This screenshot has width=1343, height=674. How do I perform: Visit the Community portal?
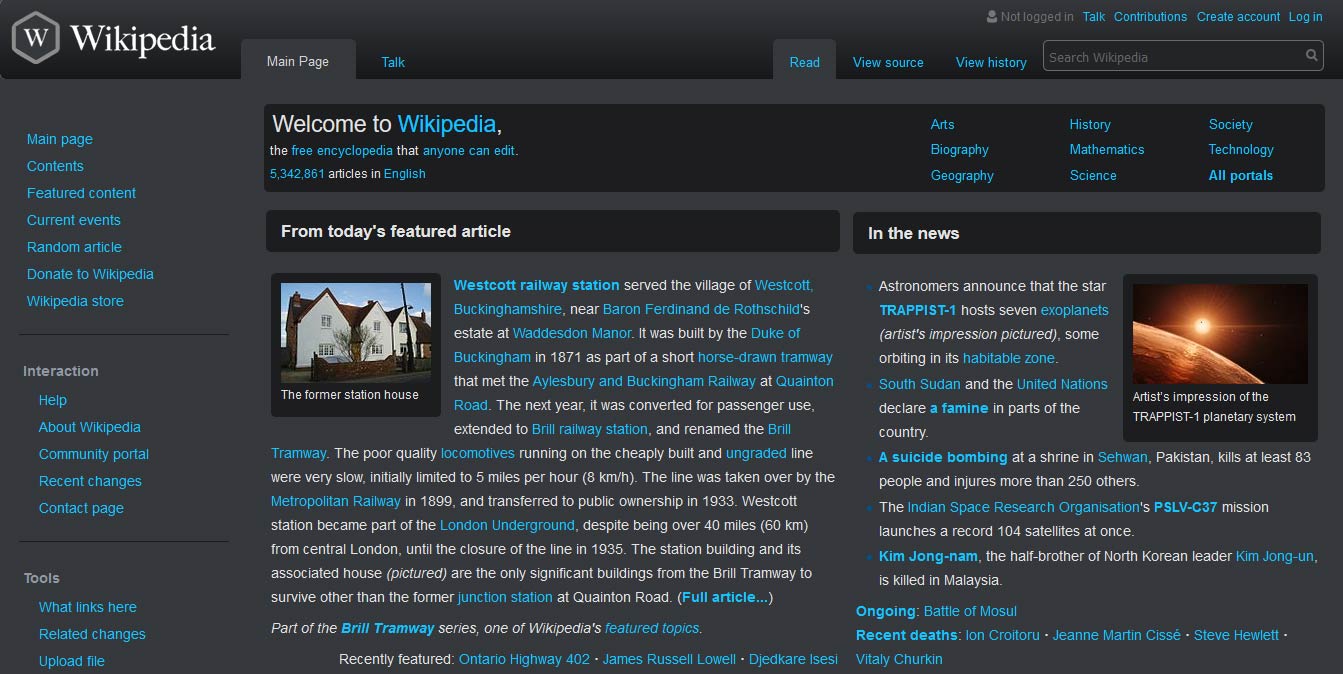click(x=93, y=453)
